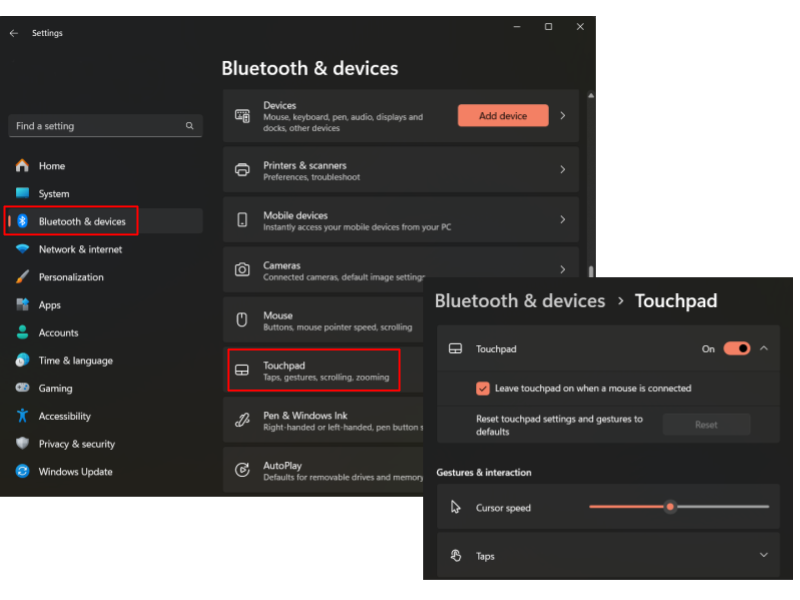800x600 pixels.
Task: Click the search magnifier icon
Action: point(190,126)
